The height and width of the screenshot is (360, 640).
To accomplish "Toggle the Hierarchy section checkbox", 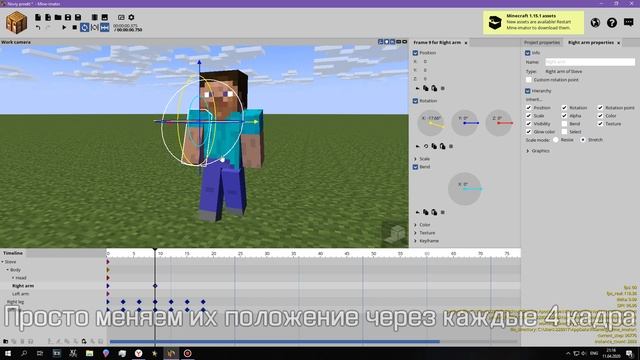I will 527,91.
